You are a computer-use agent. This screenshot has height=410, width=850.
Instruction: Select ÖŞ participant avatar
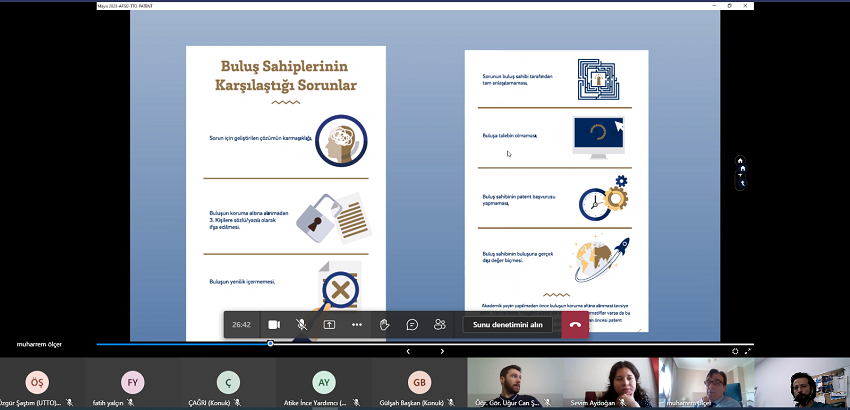pos(38,382)
